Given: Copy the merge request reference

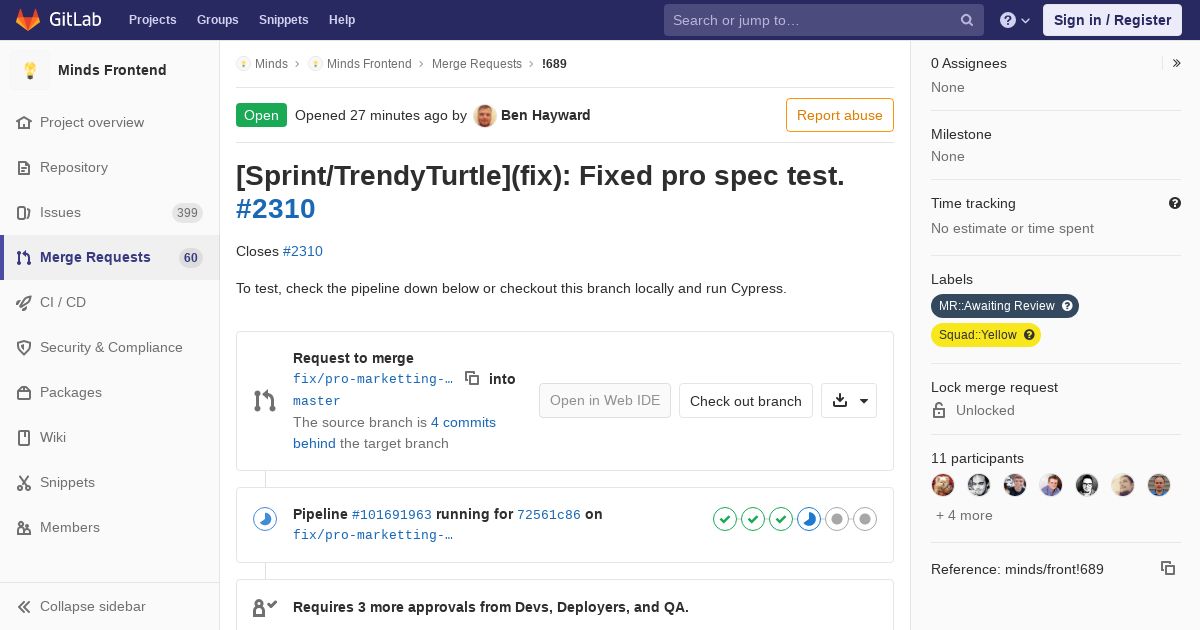Looking at the screenshot, I should point(1168,568).
